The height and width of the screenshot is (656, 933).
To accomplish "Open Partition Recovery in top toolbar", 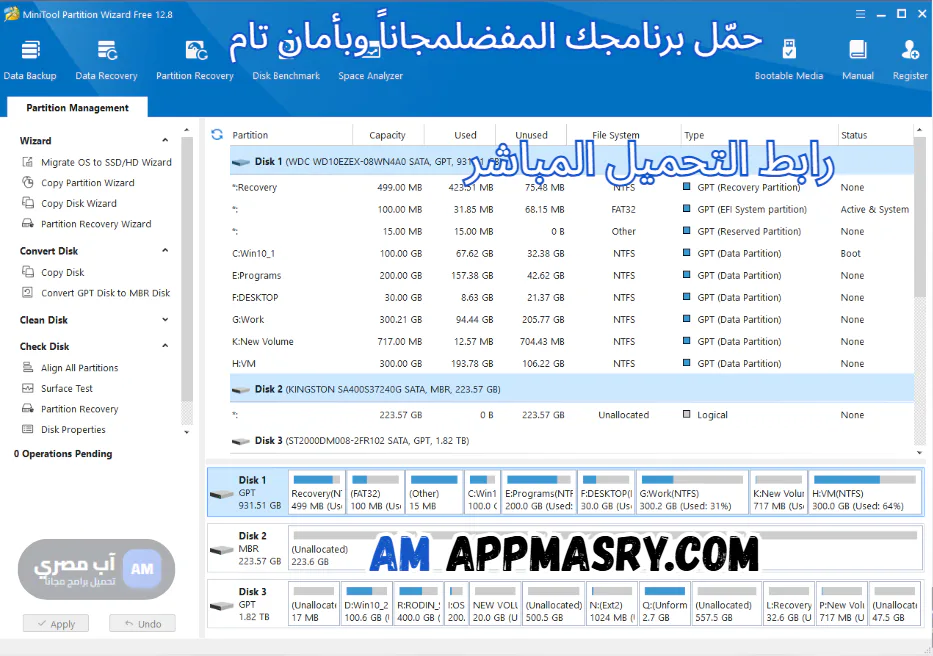I will click(x=195, y=60).
